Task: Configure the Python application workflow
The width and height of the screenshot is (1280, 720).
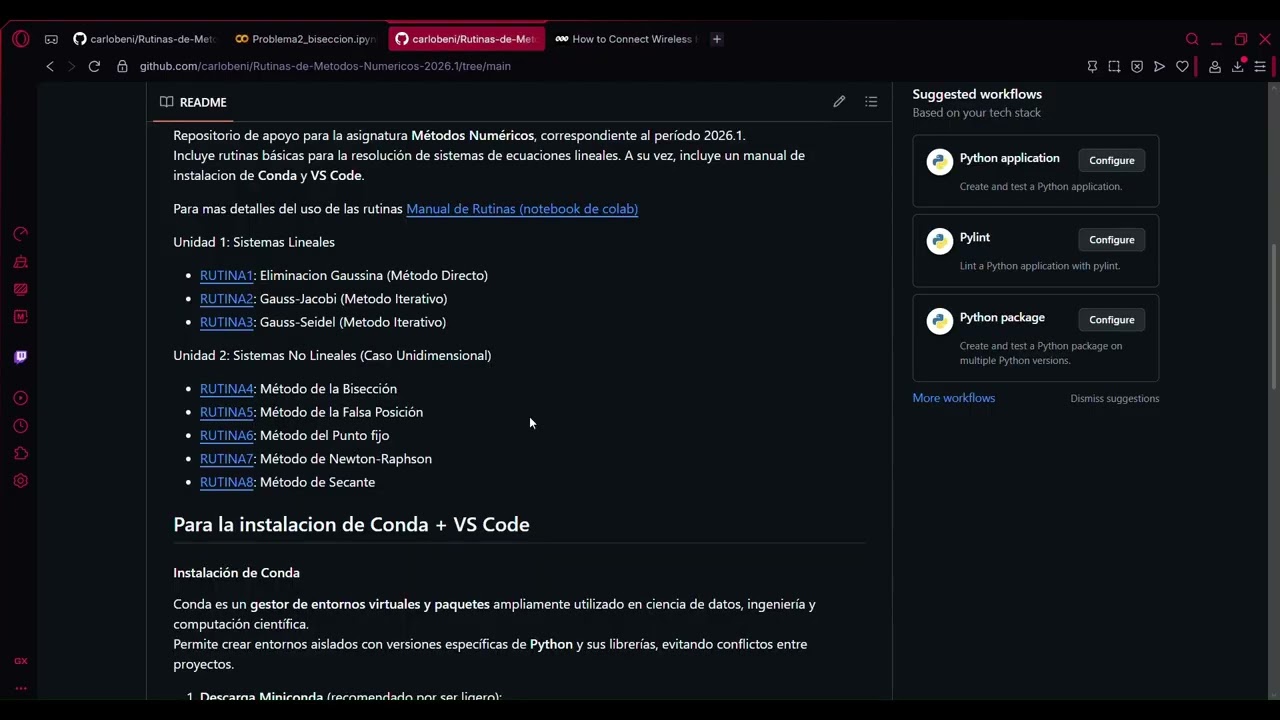Action: (x=1112, y=160)
